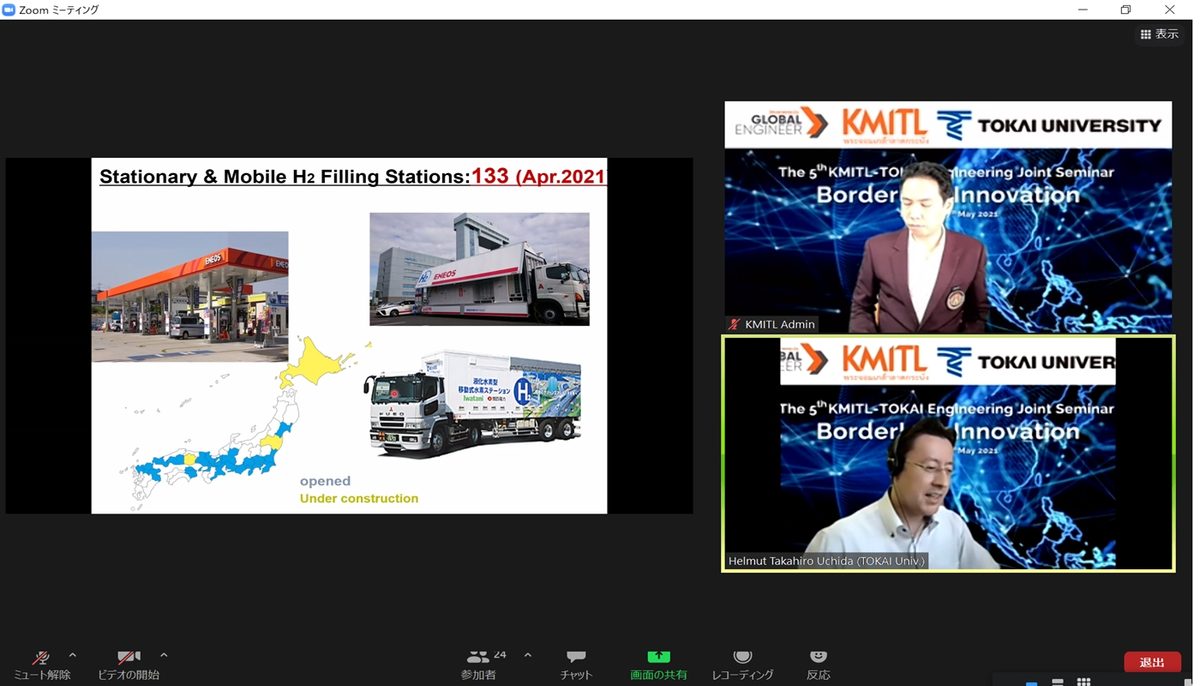Image resolution: width=1200 pixels, height=686 pixels.
Task: Click the Helmut Takahiro Uchida name label
Action: (828, 561)
